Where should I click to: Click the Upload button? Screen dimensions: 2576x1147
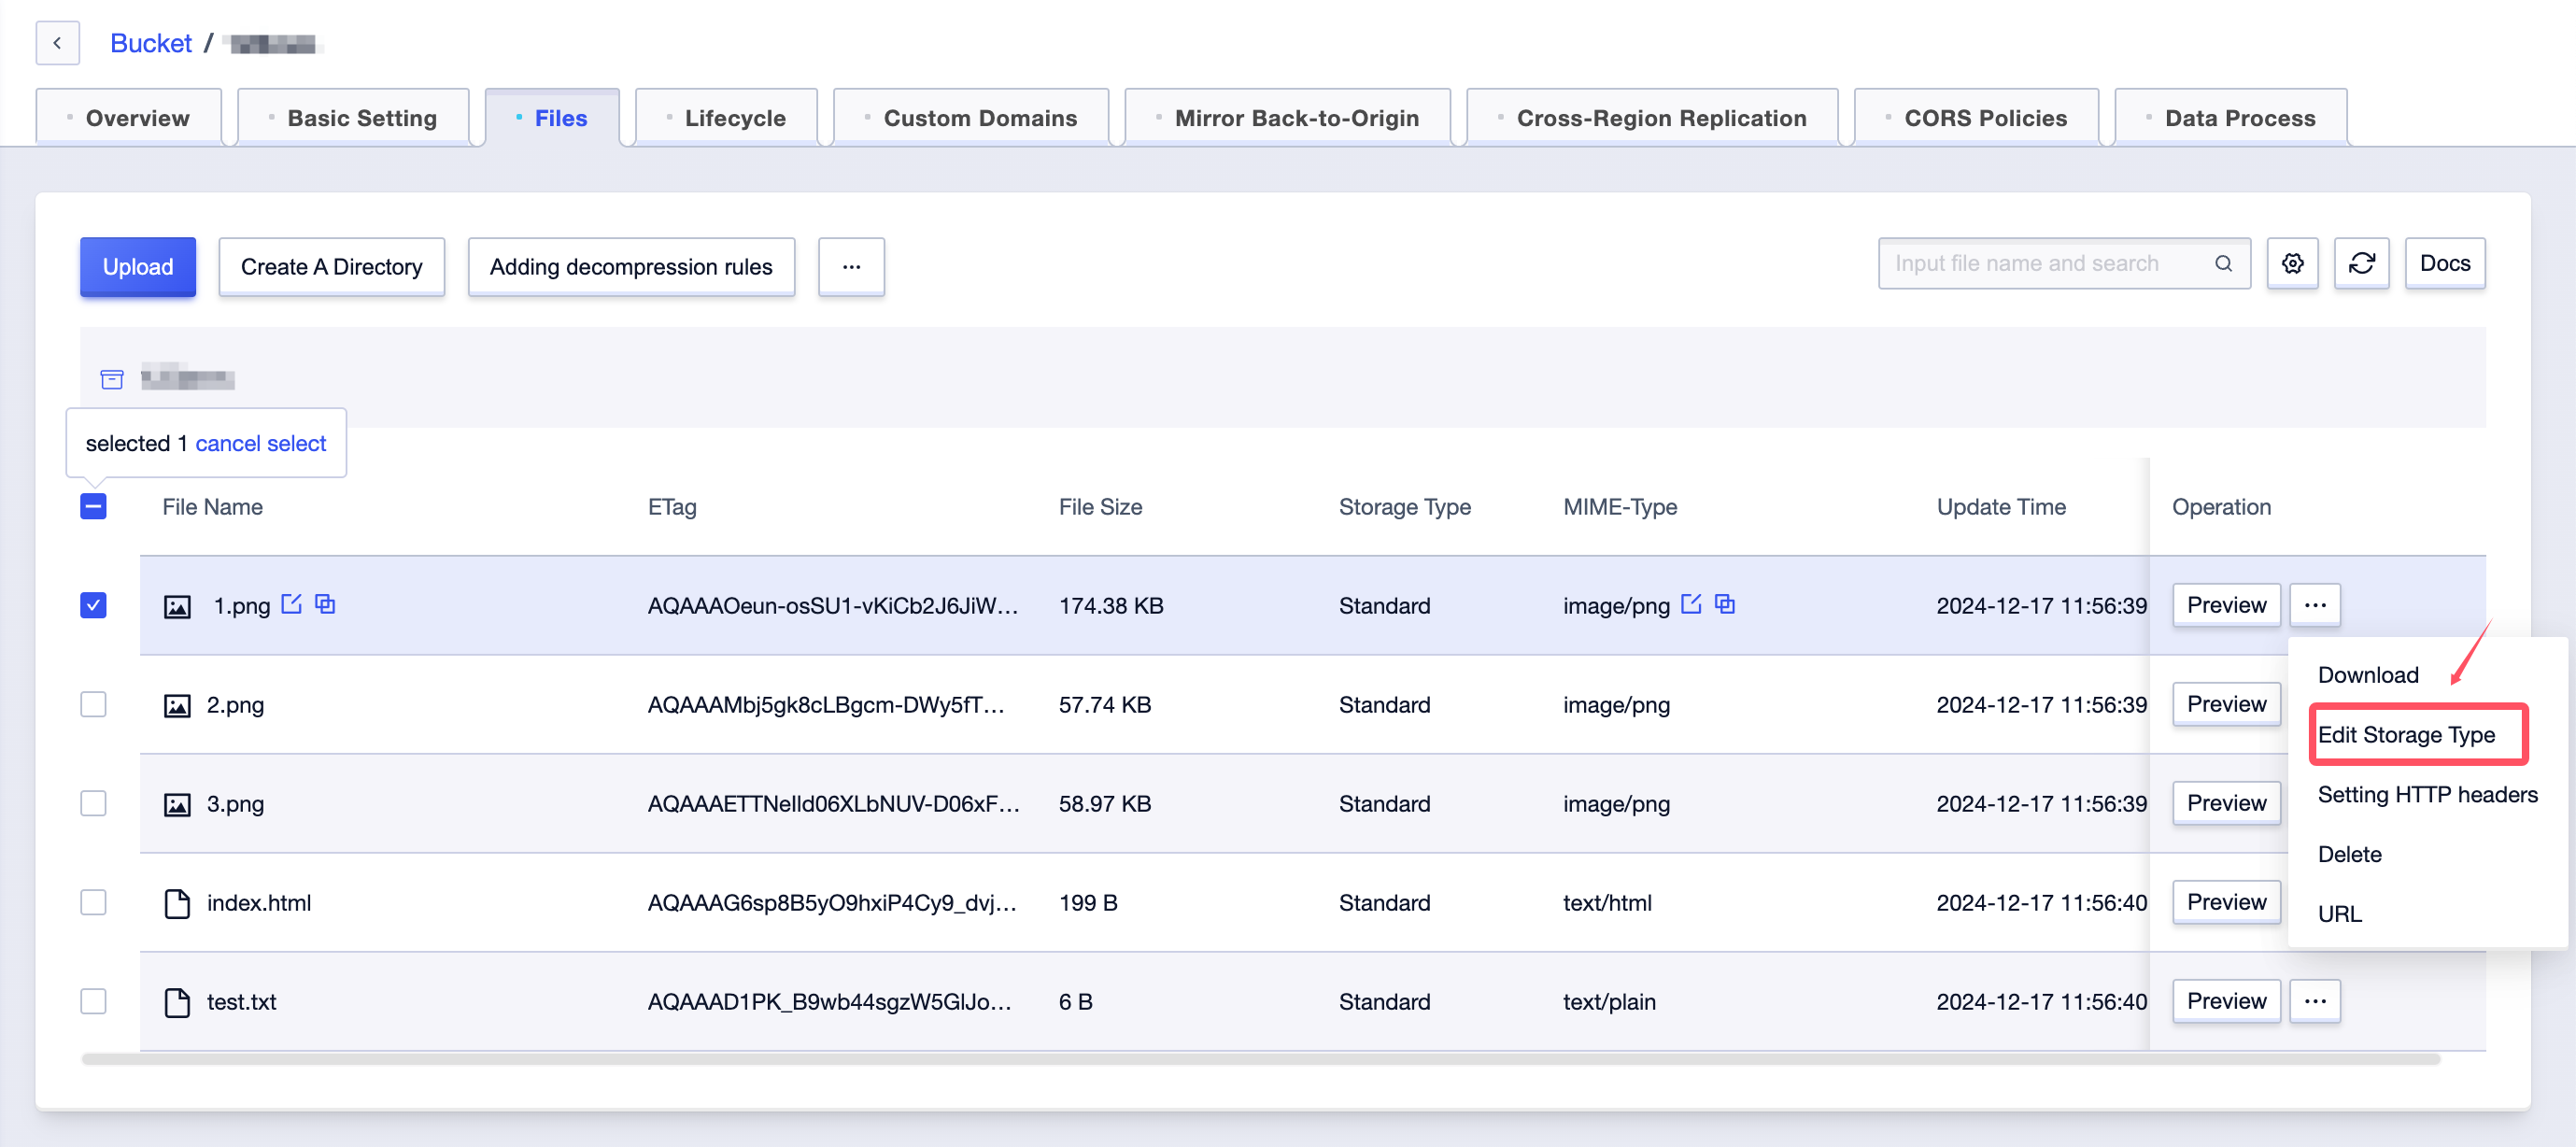click(x=138, y=266)
